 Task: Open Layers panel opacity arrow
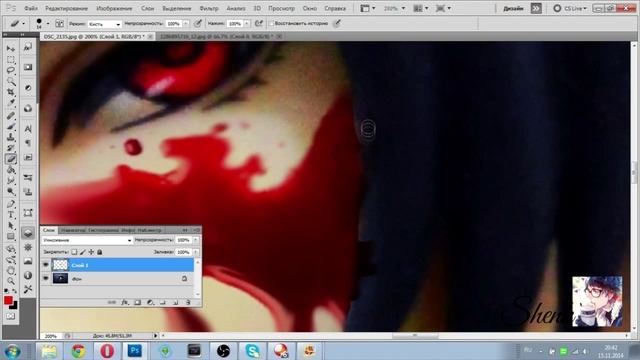pos(196,240)
